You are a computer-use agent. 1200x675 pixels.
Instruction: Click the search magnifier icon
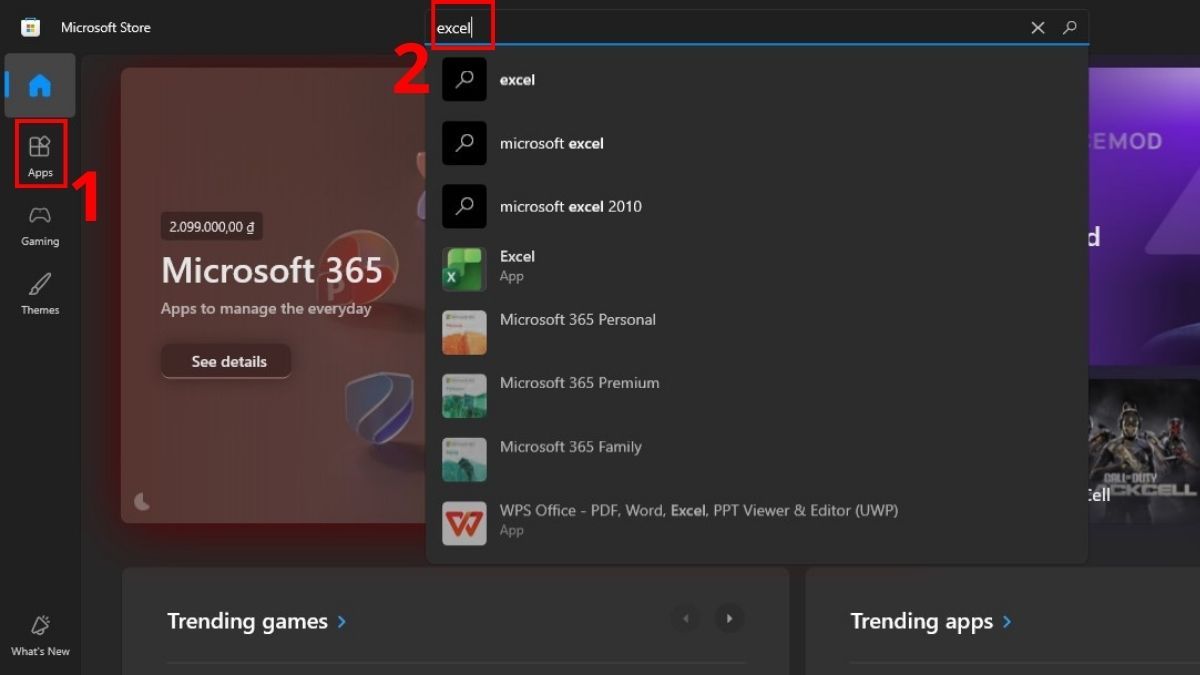pyautogui.click(x=1070, y=27)
